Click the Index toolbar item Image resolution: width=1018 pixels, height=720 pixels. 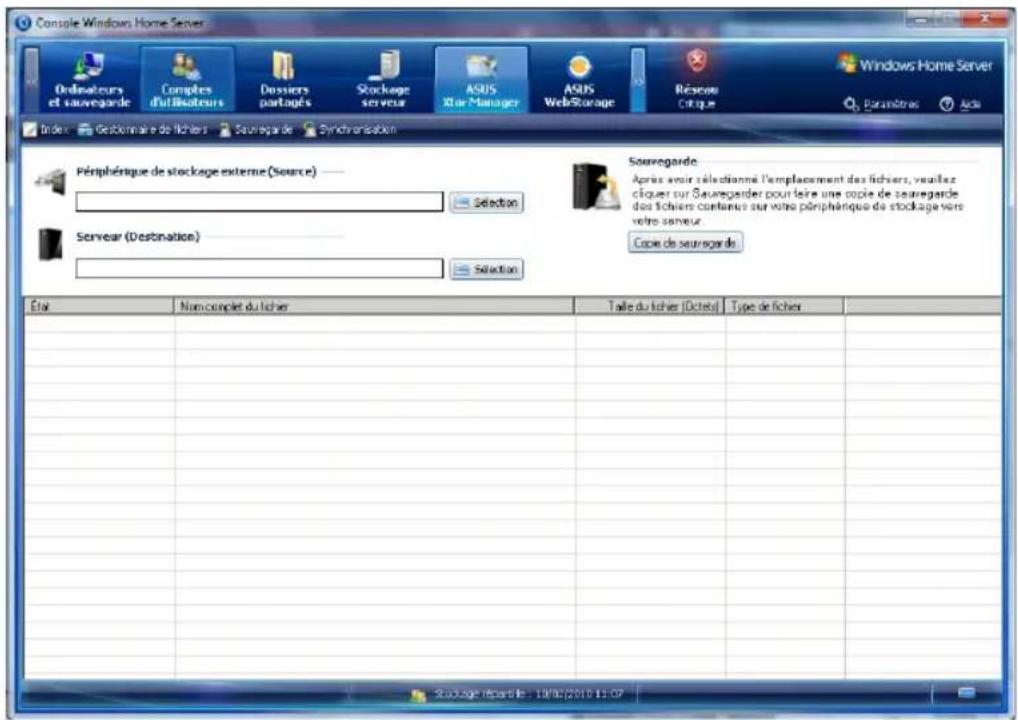(x=45, y=129)
